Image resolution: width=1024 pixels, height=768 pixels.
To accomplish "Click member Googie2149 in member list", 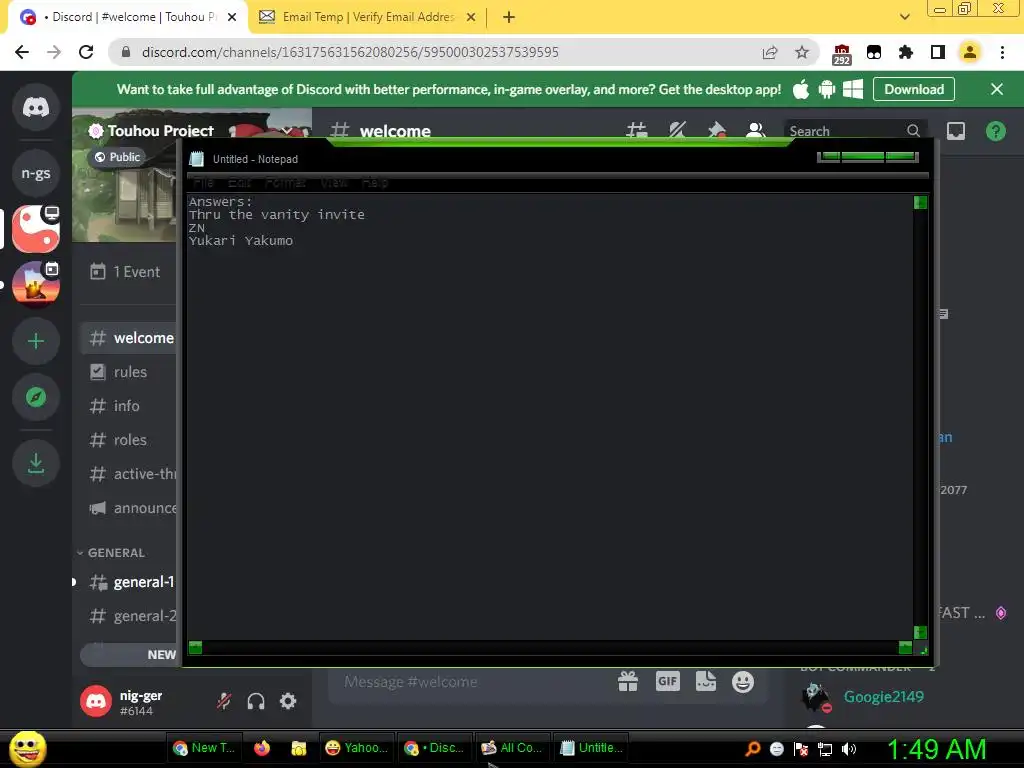I will (884, 697).
